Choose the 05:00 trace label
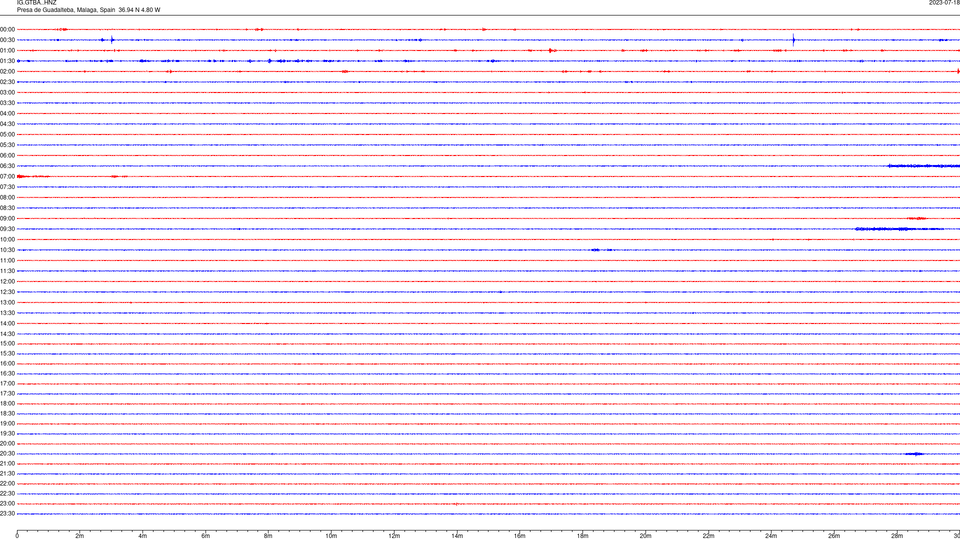The image size is (960, 540). 7,134
